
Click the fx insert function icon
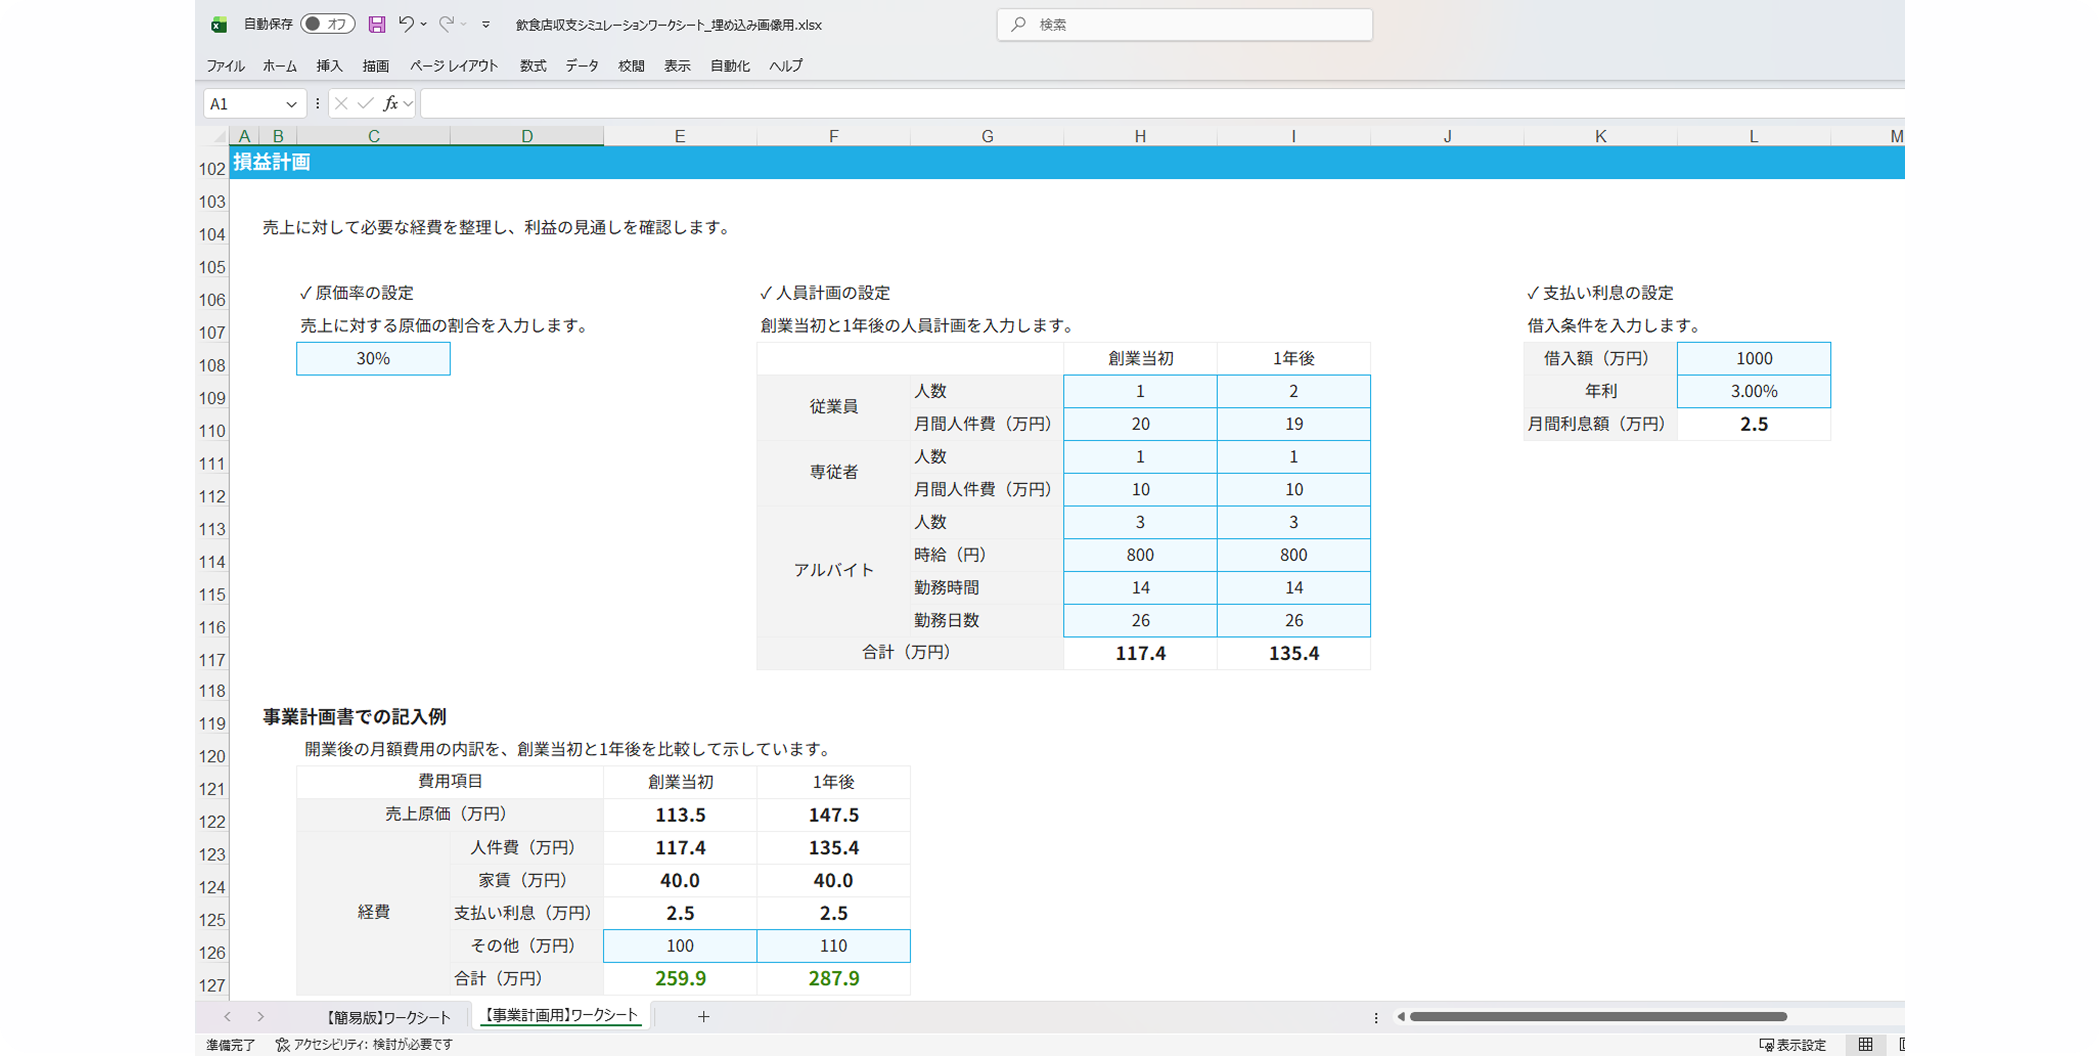coord(391,103)
